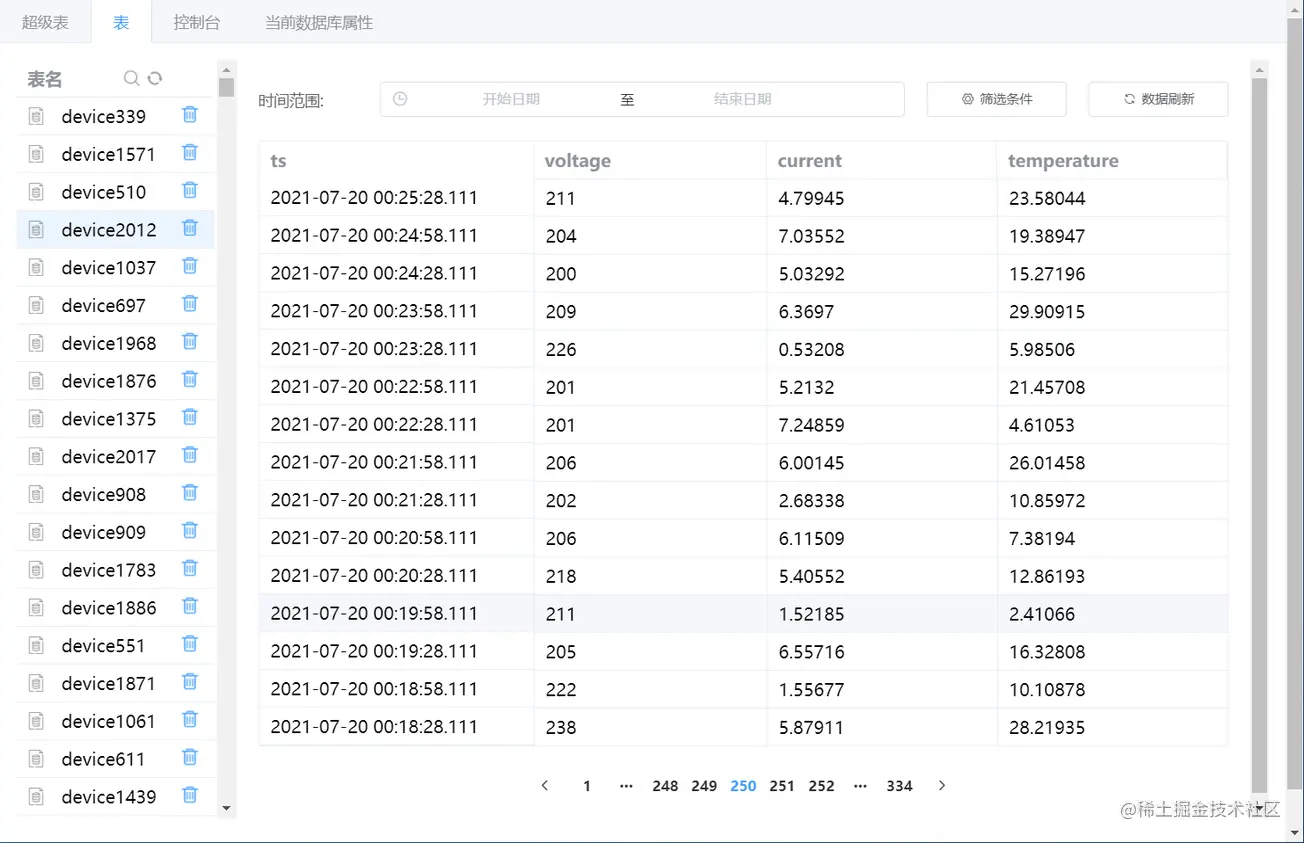Delete table device1571 via trash icon
Image resolution: width=1304 pixels, height=843 pixels.
tap(190, 153)
